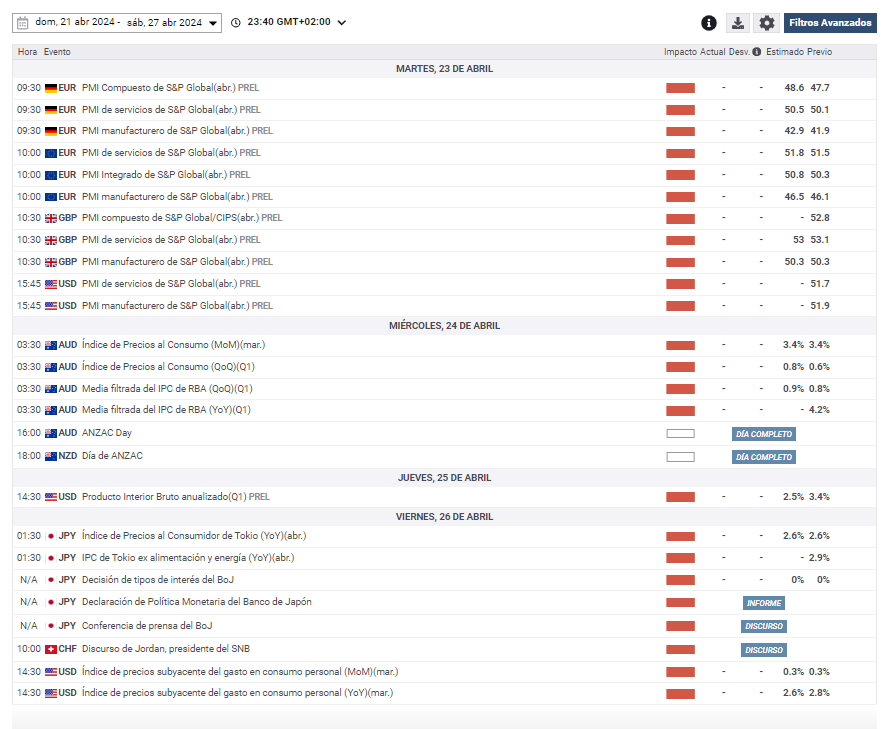Click the New Zealand flag on Día de ANZAC
This screenshot has height=729, width=887.
[50, 456]
